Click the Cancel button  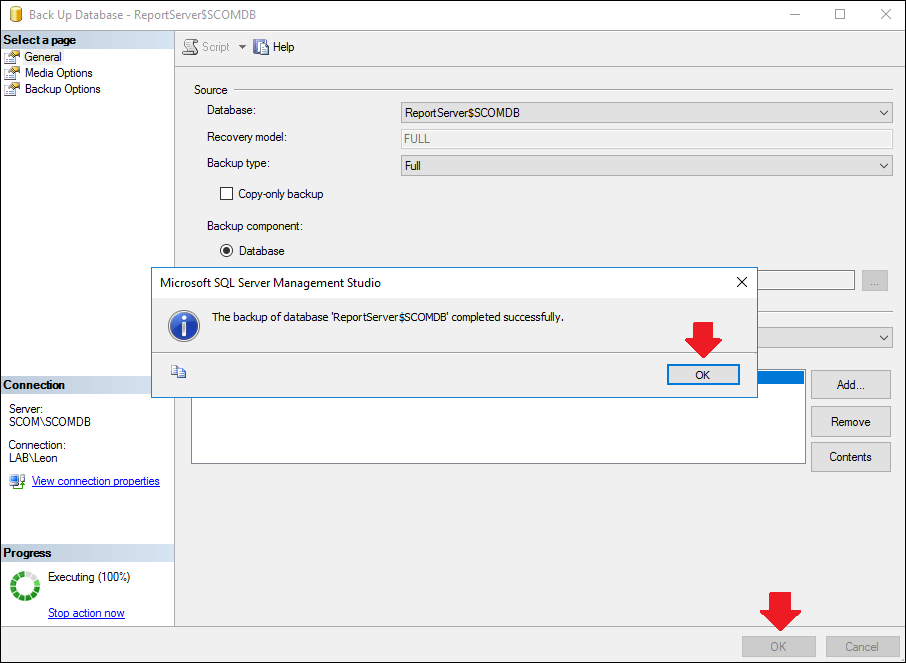[x=862, y=646]
